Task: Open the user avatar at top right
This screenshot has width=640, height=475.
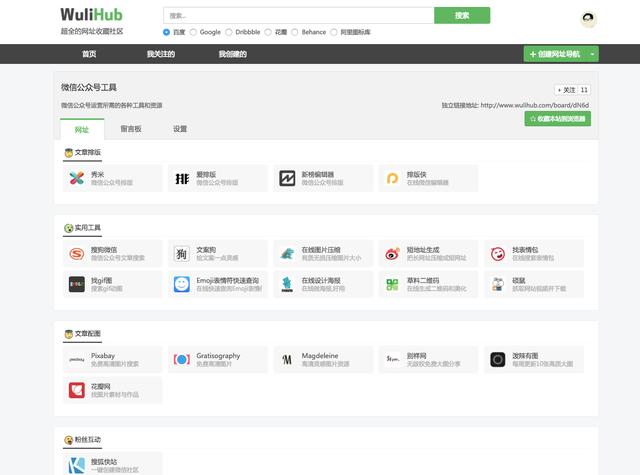Action: click(588, 20)
